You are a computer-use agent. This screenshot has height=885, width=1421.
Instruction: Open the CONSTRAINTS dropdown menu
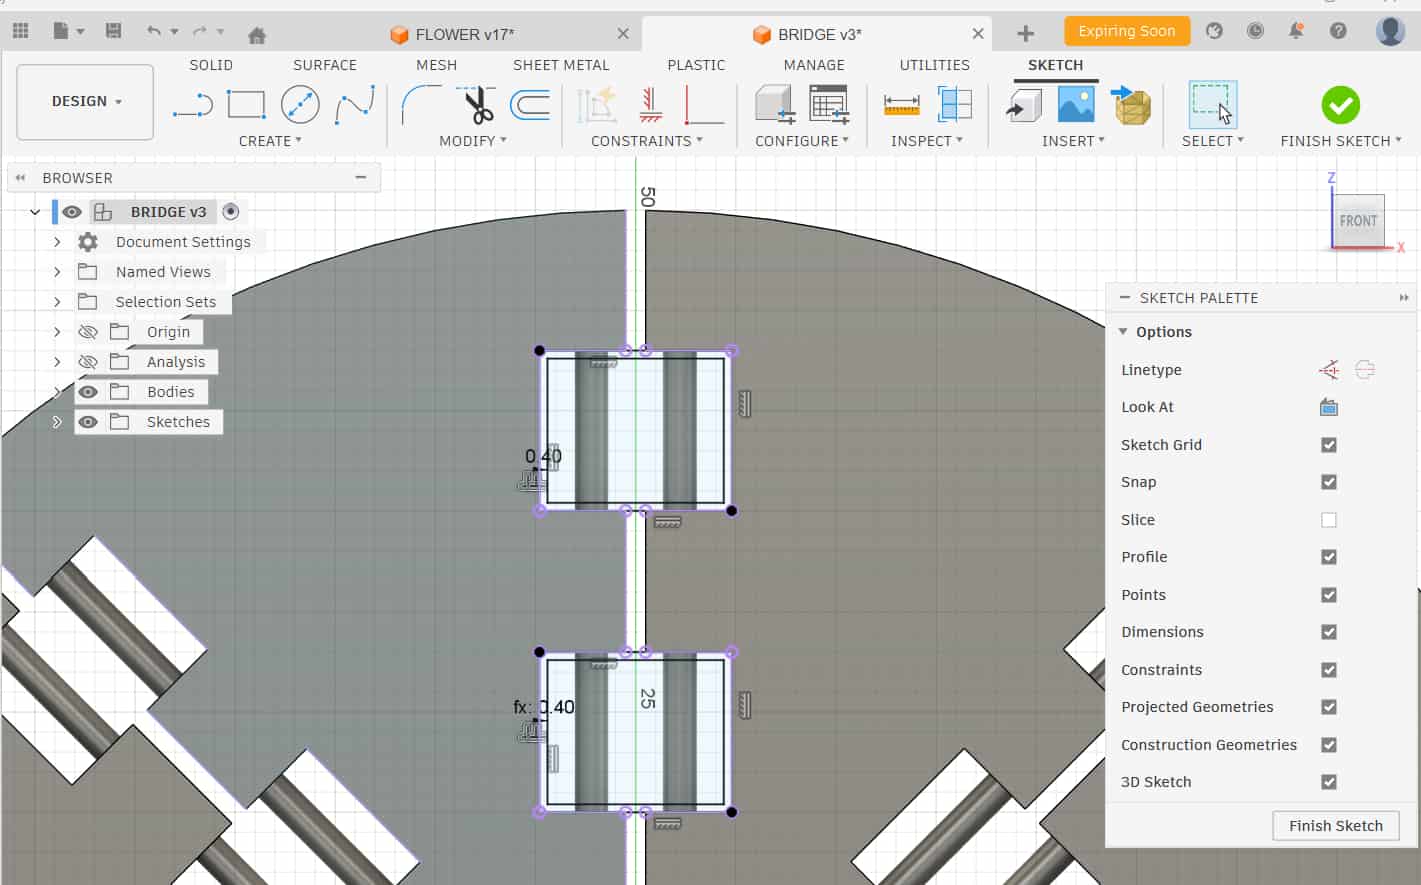(646, 141)
